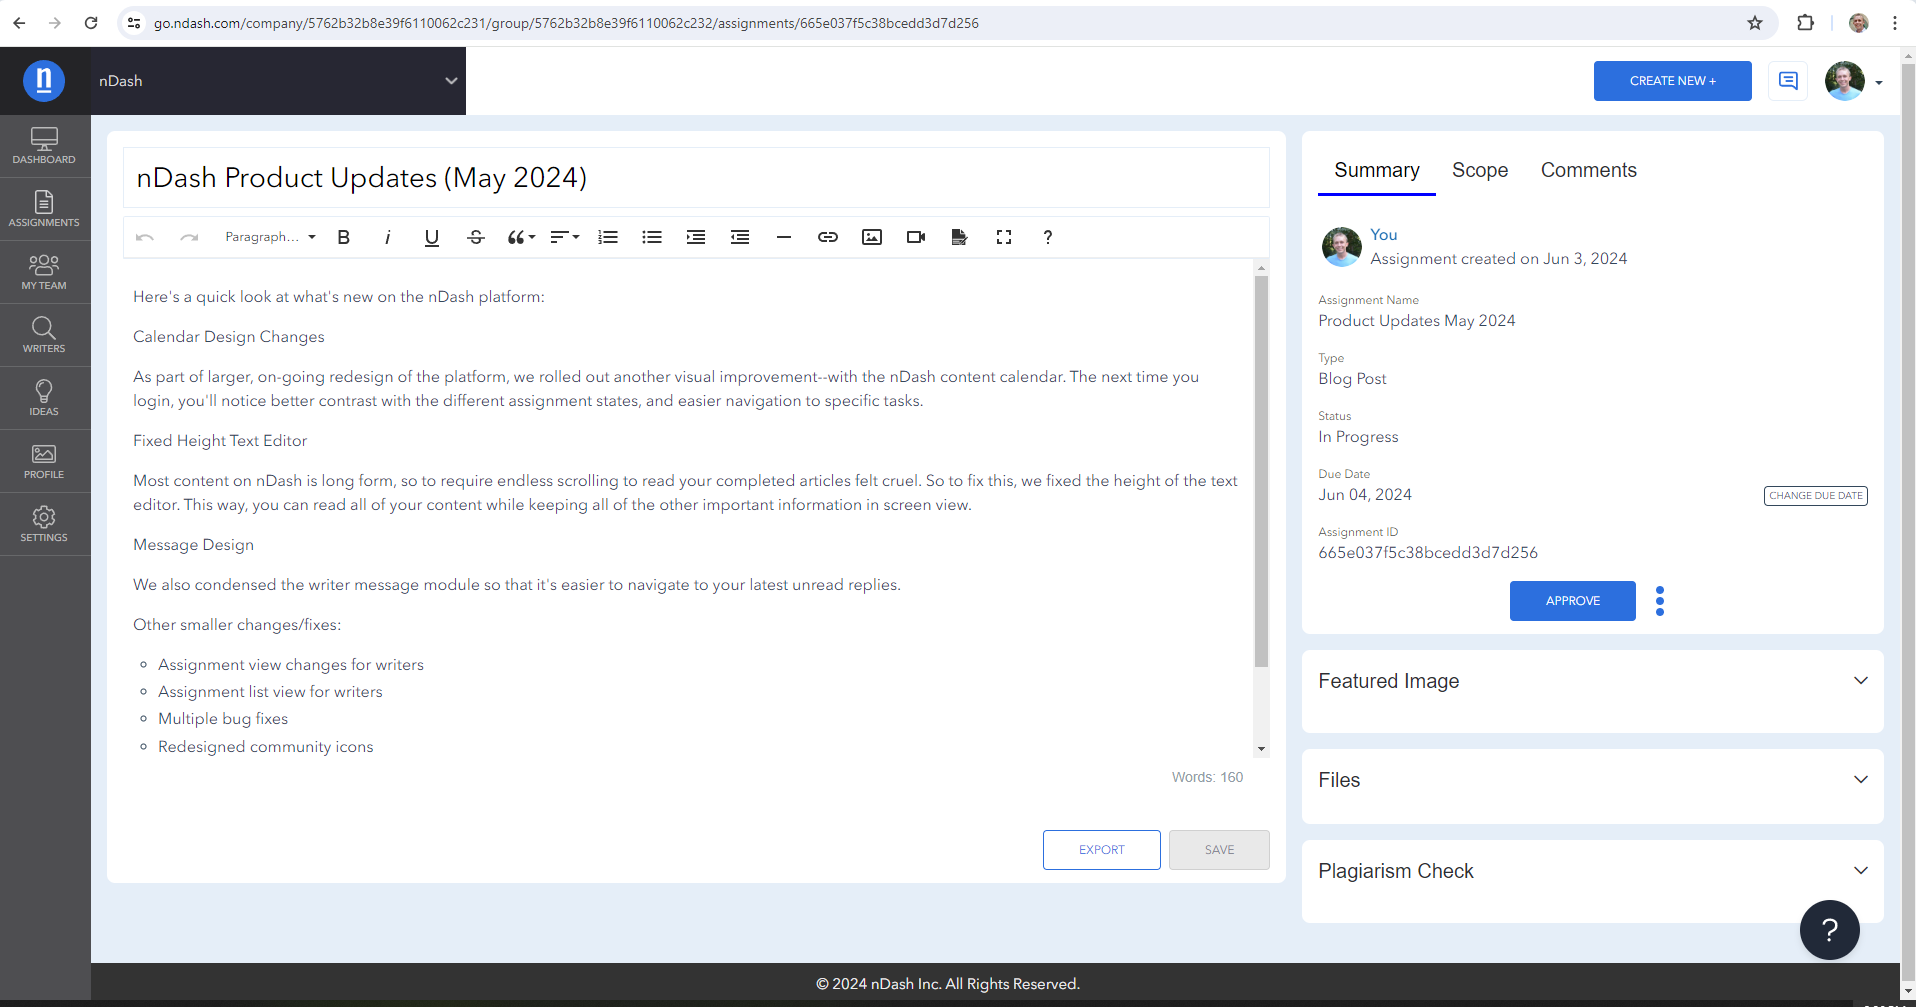
Task: Click the Create New button
Action: [1672, 81]
